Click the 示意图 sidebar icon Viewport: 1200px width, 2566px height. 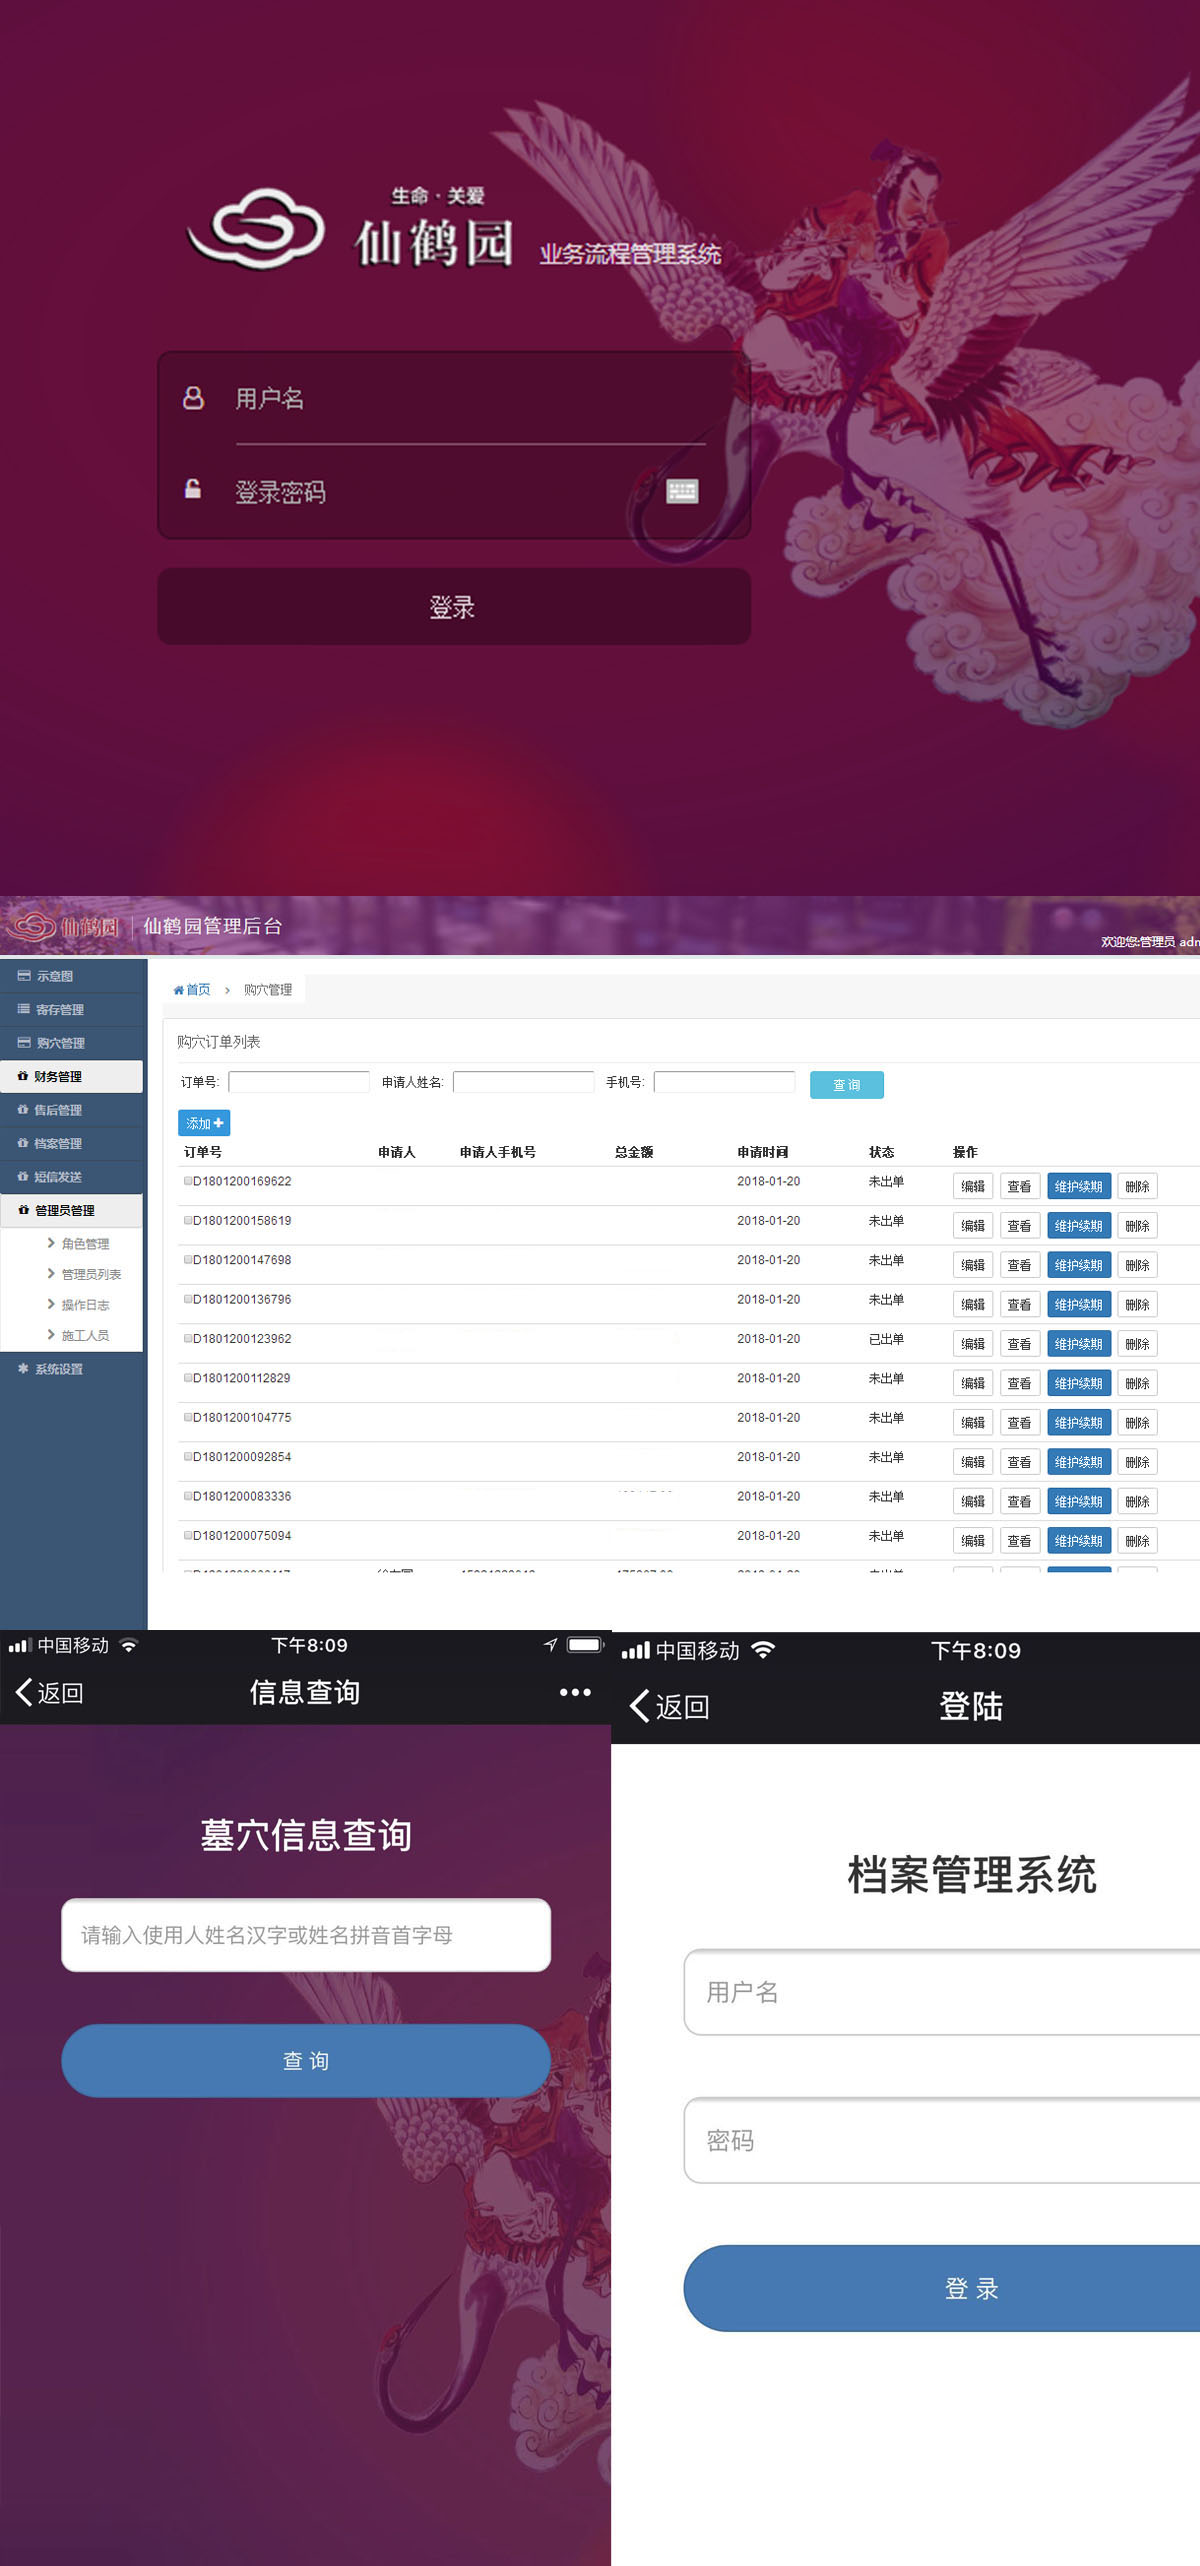(x=24, y=976)
